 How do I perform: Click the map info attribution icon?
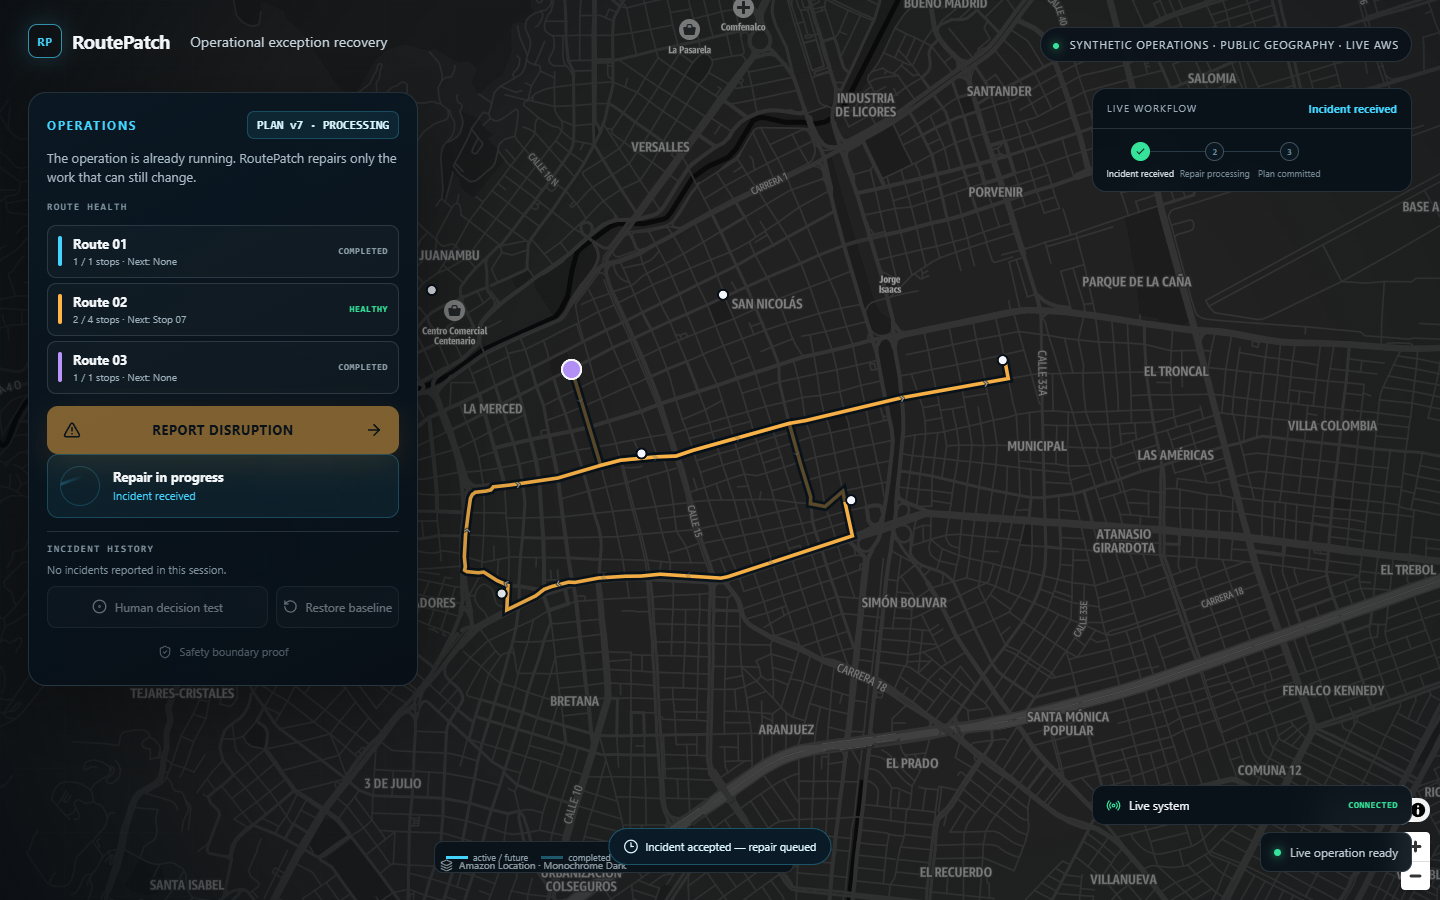point(1418,810)
